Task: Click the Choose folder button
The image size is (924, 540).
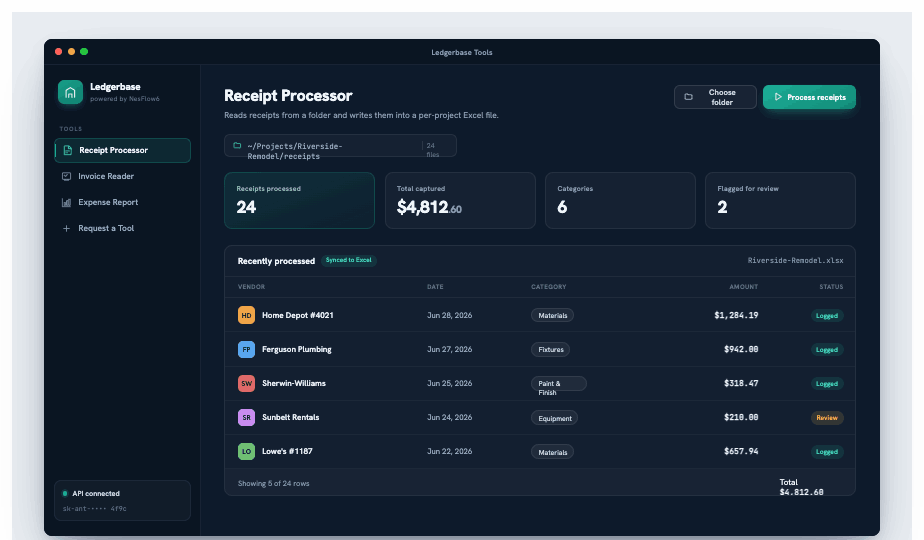Action: tap(715, 97)
